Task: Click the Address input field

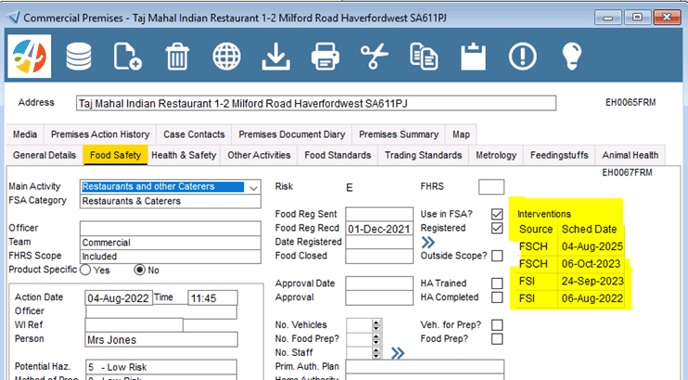Action: pyautogui.click(x=316, y=104)
